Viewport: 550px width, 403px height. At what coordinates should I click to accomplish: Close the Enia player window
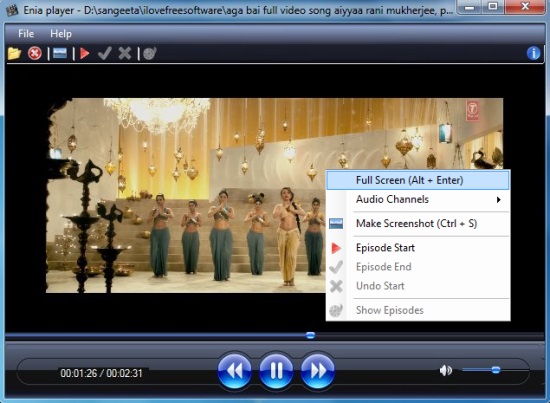pyautogui.click(x=525, y=7)
